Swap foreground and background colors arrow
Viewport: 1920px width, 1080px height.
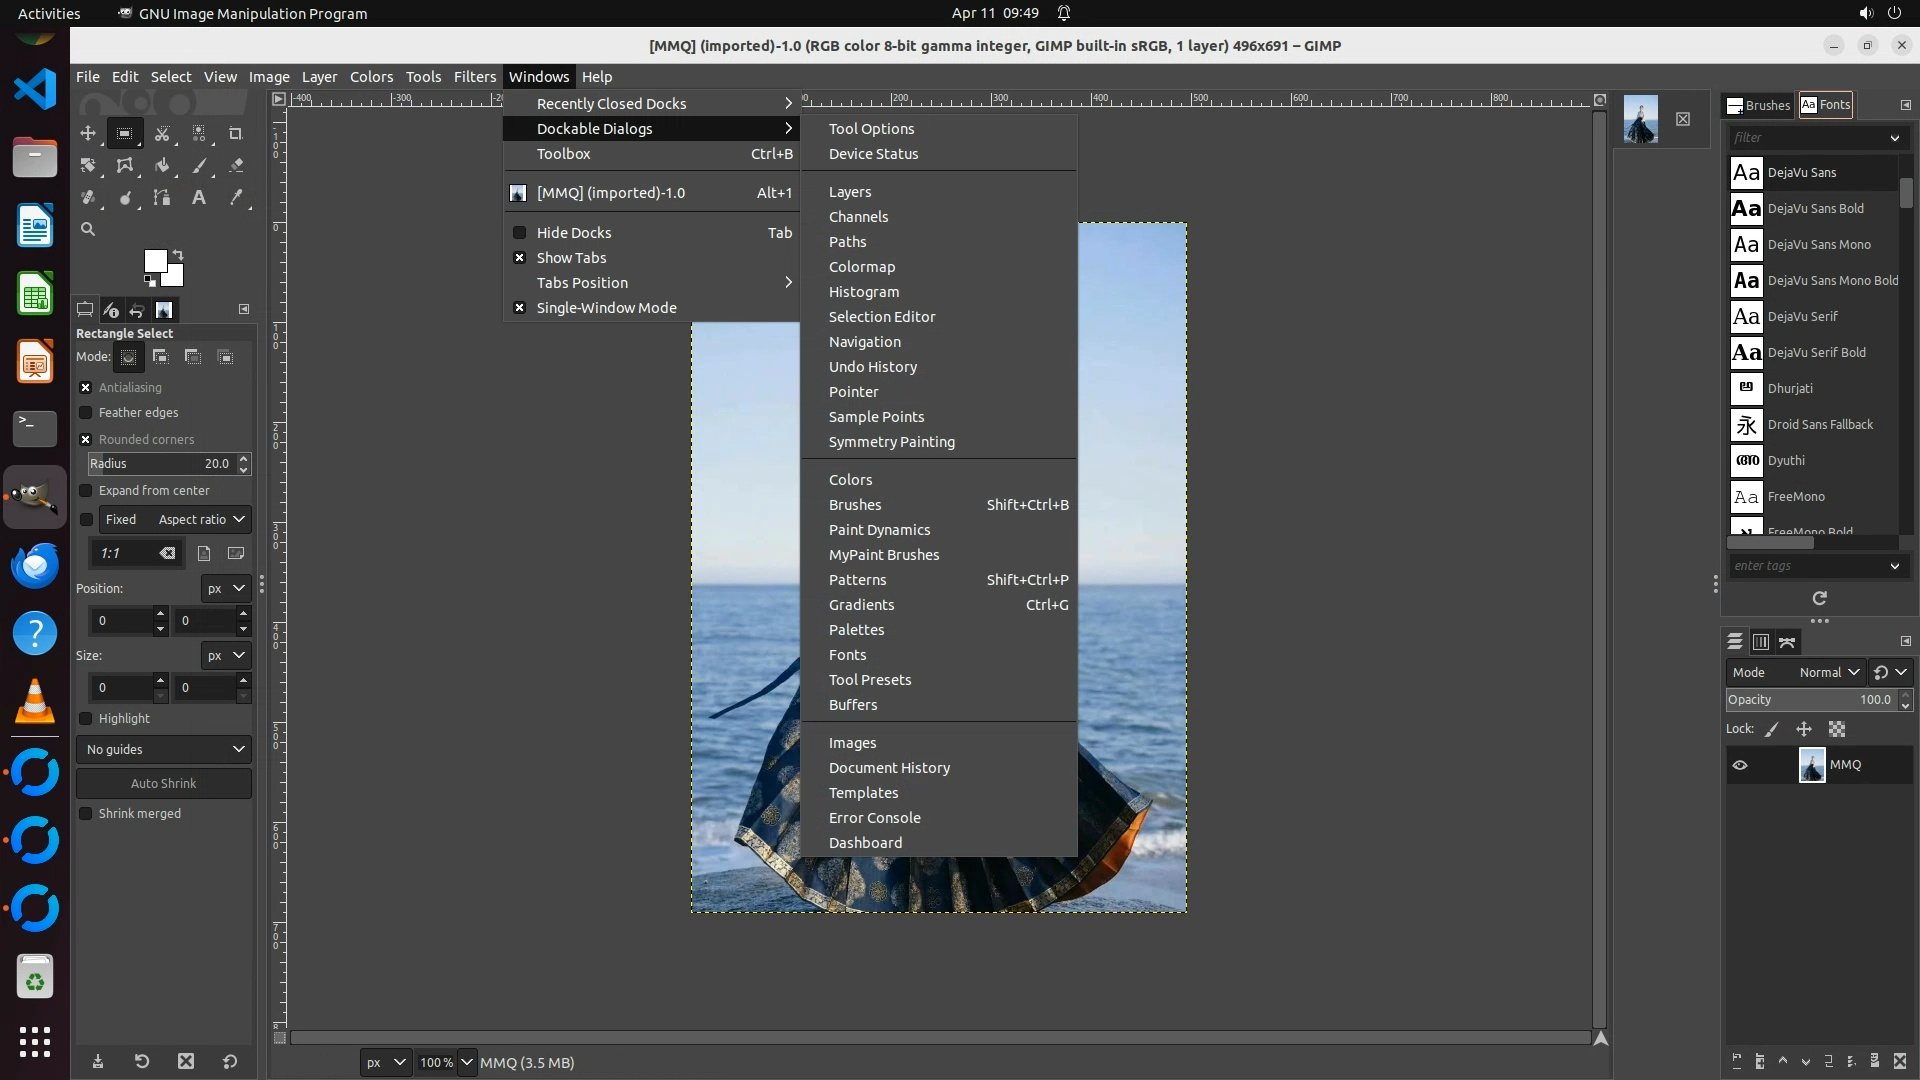pyautogui.click(x=178, y=254)
